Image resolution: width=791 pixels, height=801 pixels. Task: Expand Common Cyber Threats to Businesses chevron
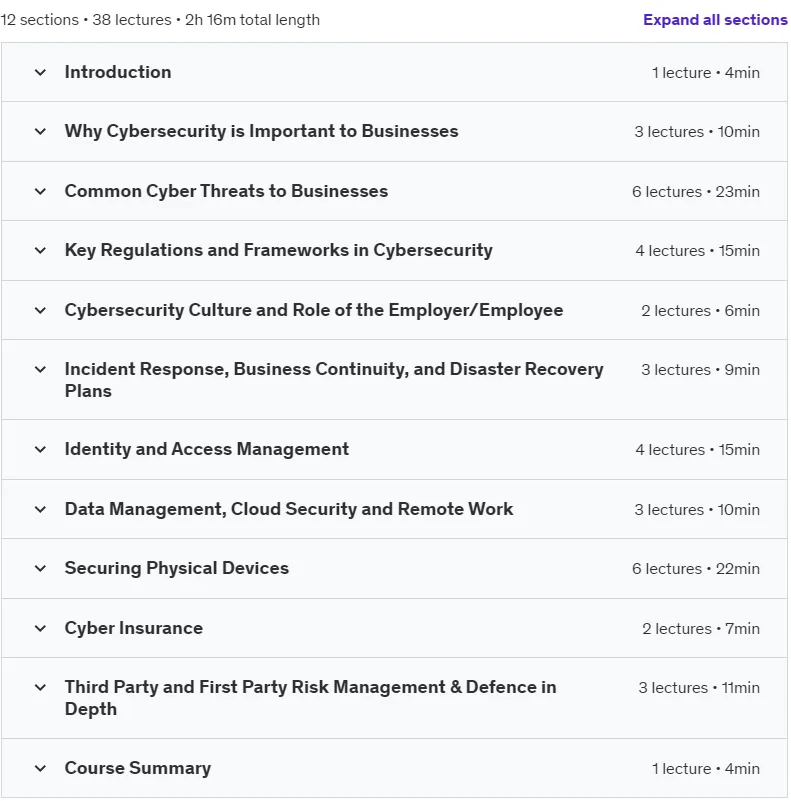(x=40, y=192)
